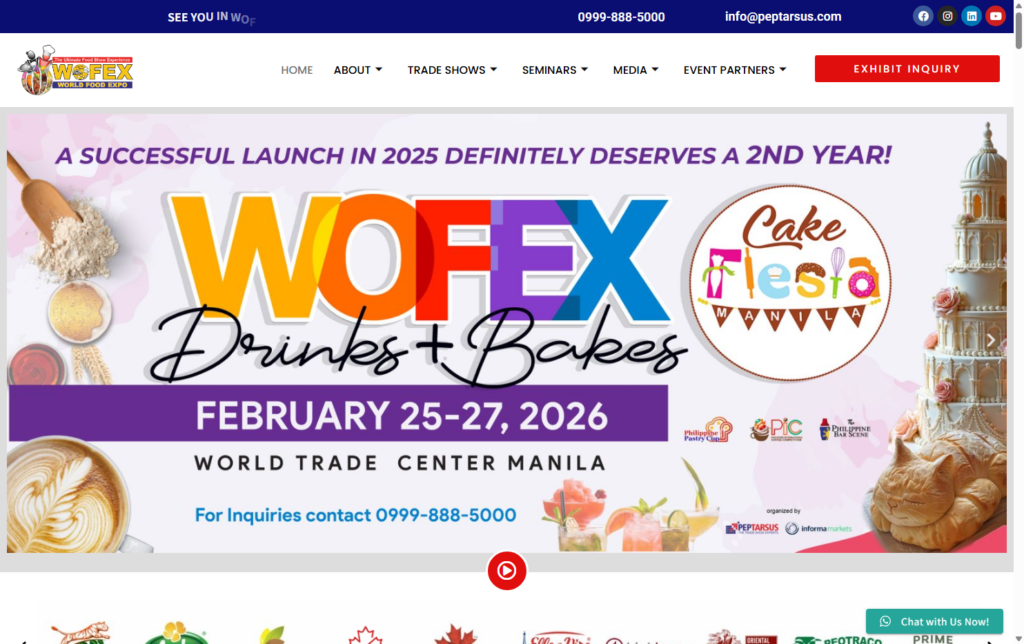Viewport: 1024px width, 644px height.
Task: Open the YouTube channel icon
Action: click(x=995, y=16)
